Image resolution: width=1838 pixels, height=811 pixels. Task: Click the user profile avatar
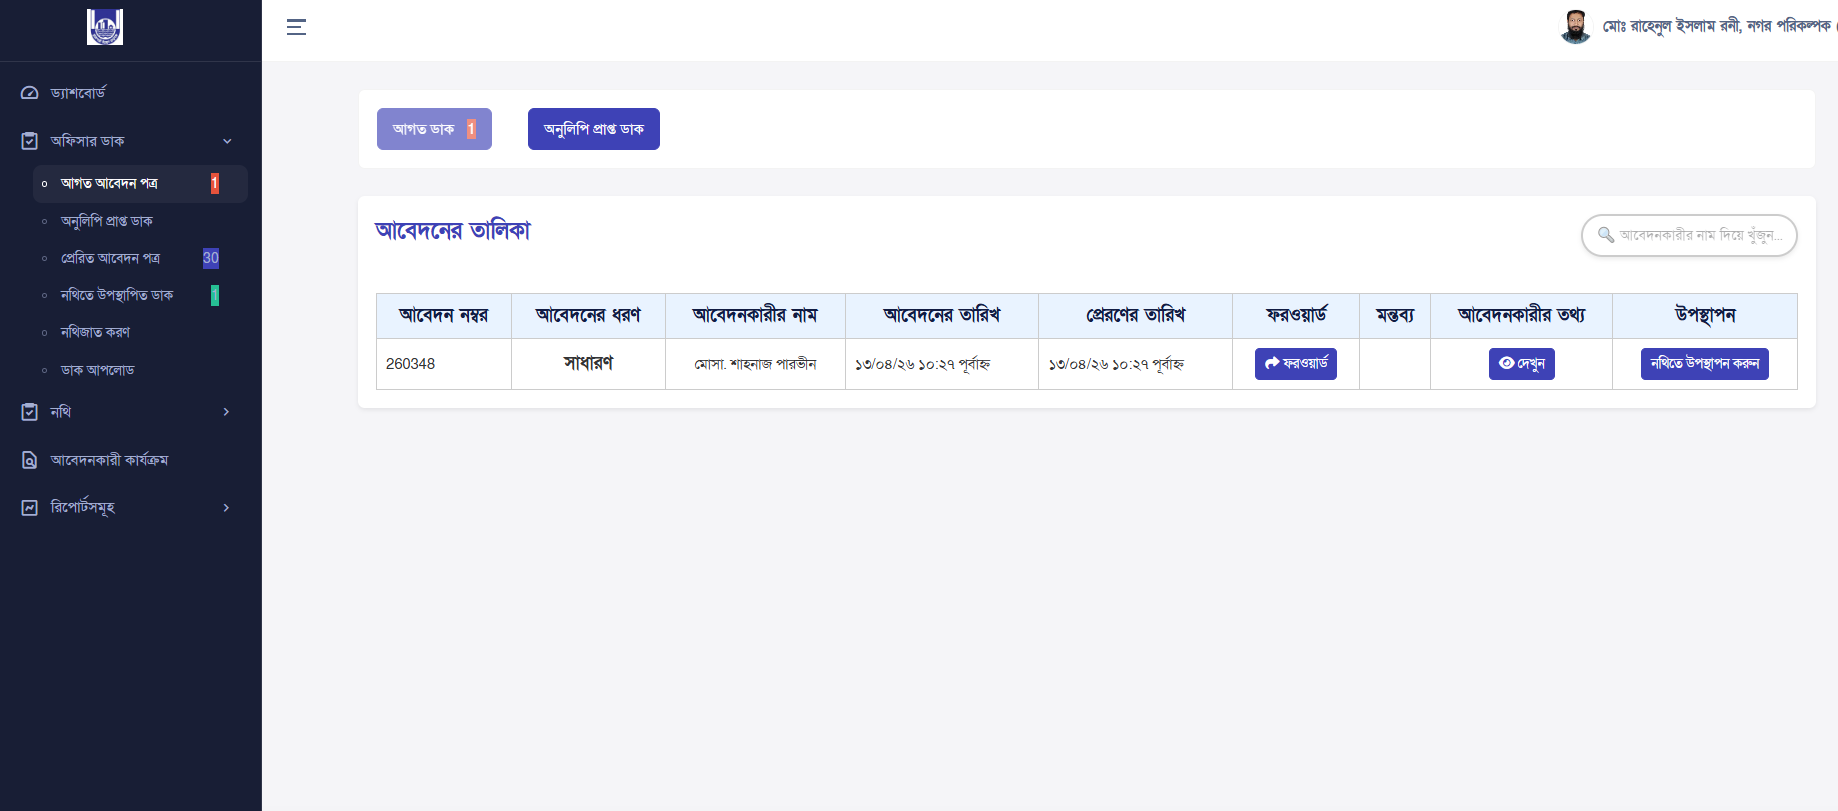(x=1575, y=27)
